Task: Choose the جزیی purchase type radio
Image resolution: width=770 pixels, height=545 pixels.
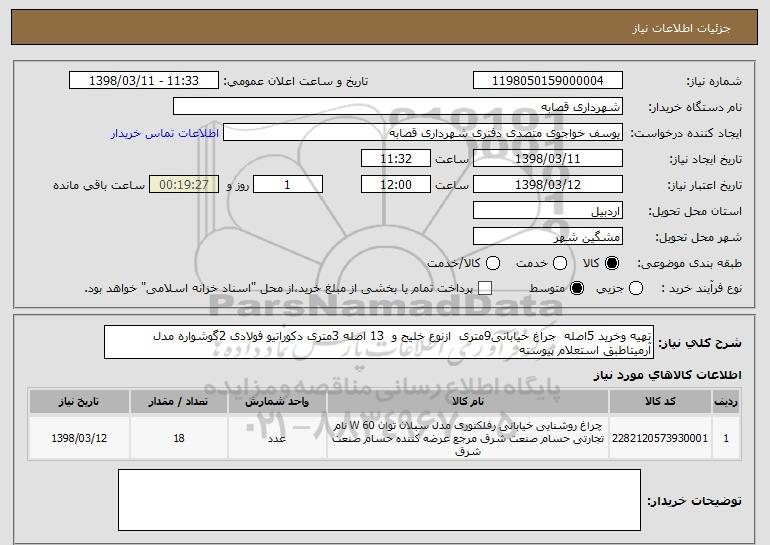Action: point(635,288)
